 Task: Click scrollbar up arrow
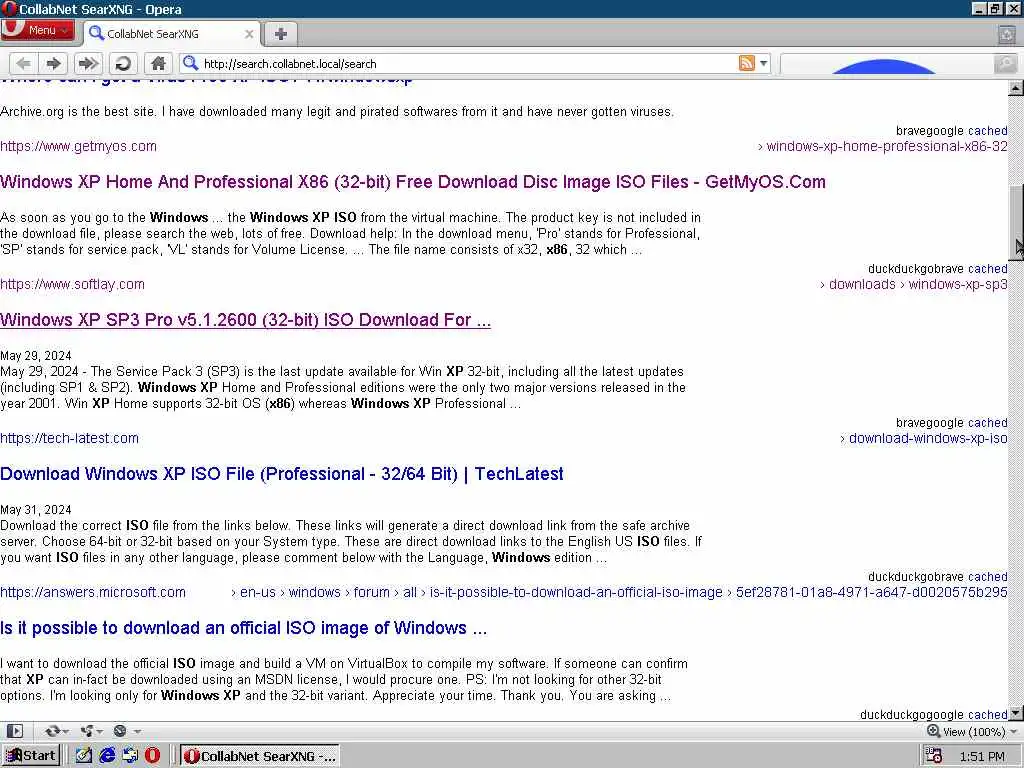point(1016,88)
